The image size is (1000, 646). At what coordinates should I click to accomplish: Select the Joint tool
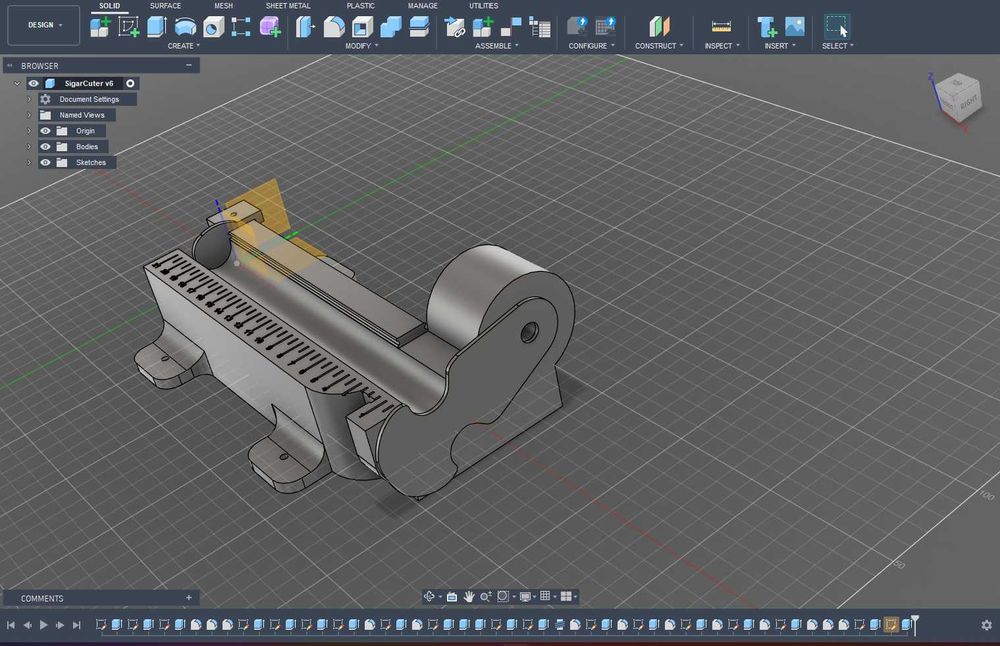511,27
